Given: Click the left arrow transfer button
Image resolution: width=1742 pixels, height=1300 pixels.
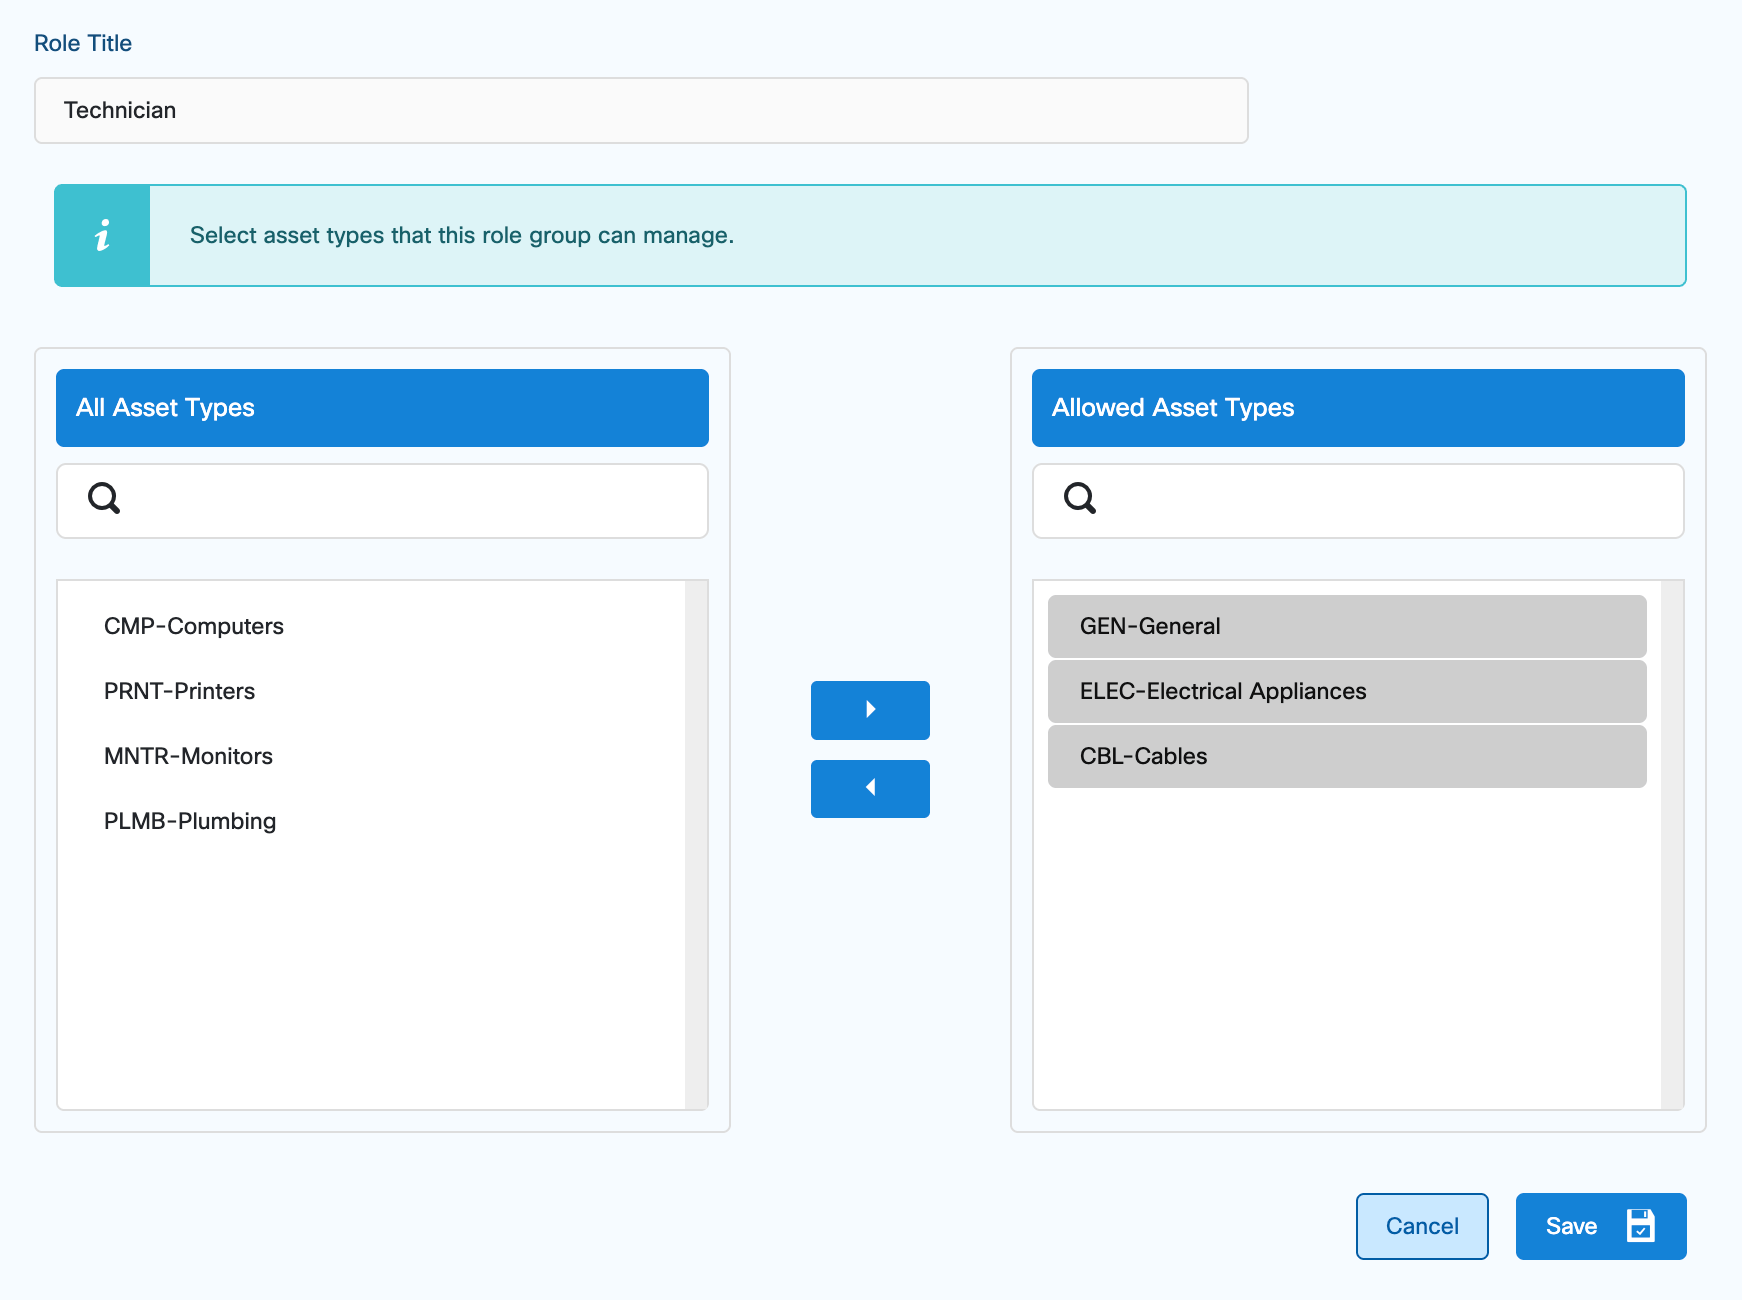Looking at the screenshot, I should (x=869, y=789).
